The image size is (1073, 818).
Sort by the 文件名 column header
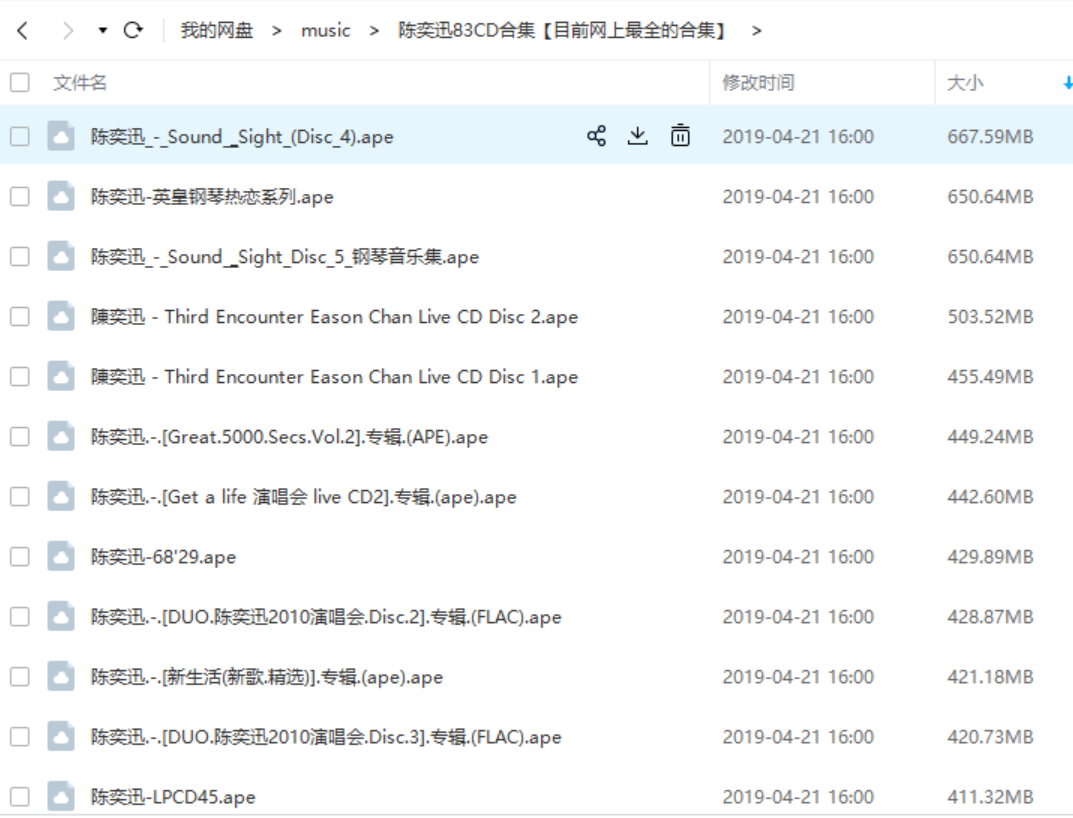[80, 83]
